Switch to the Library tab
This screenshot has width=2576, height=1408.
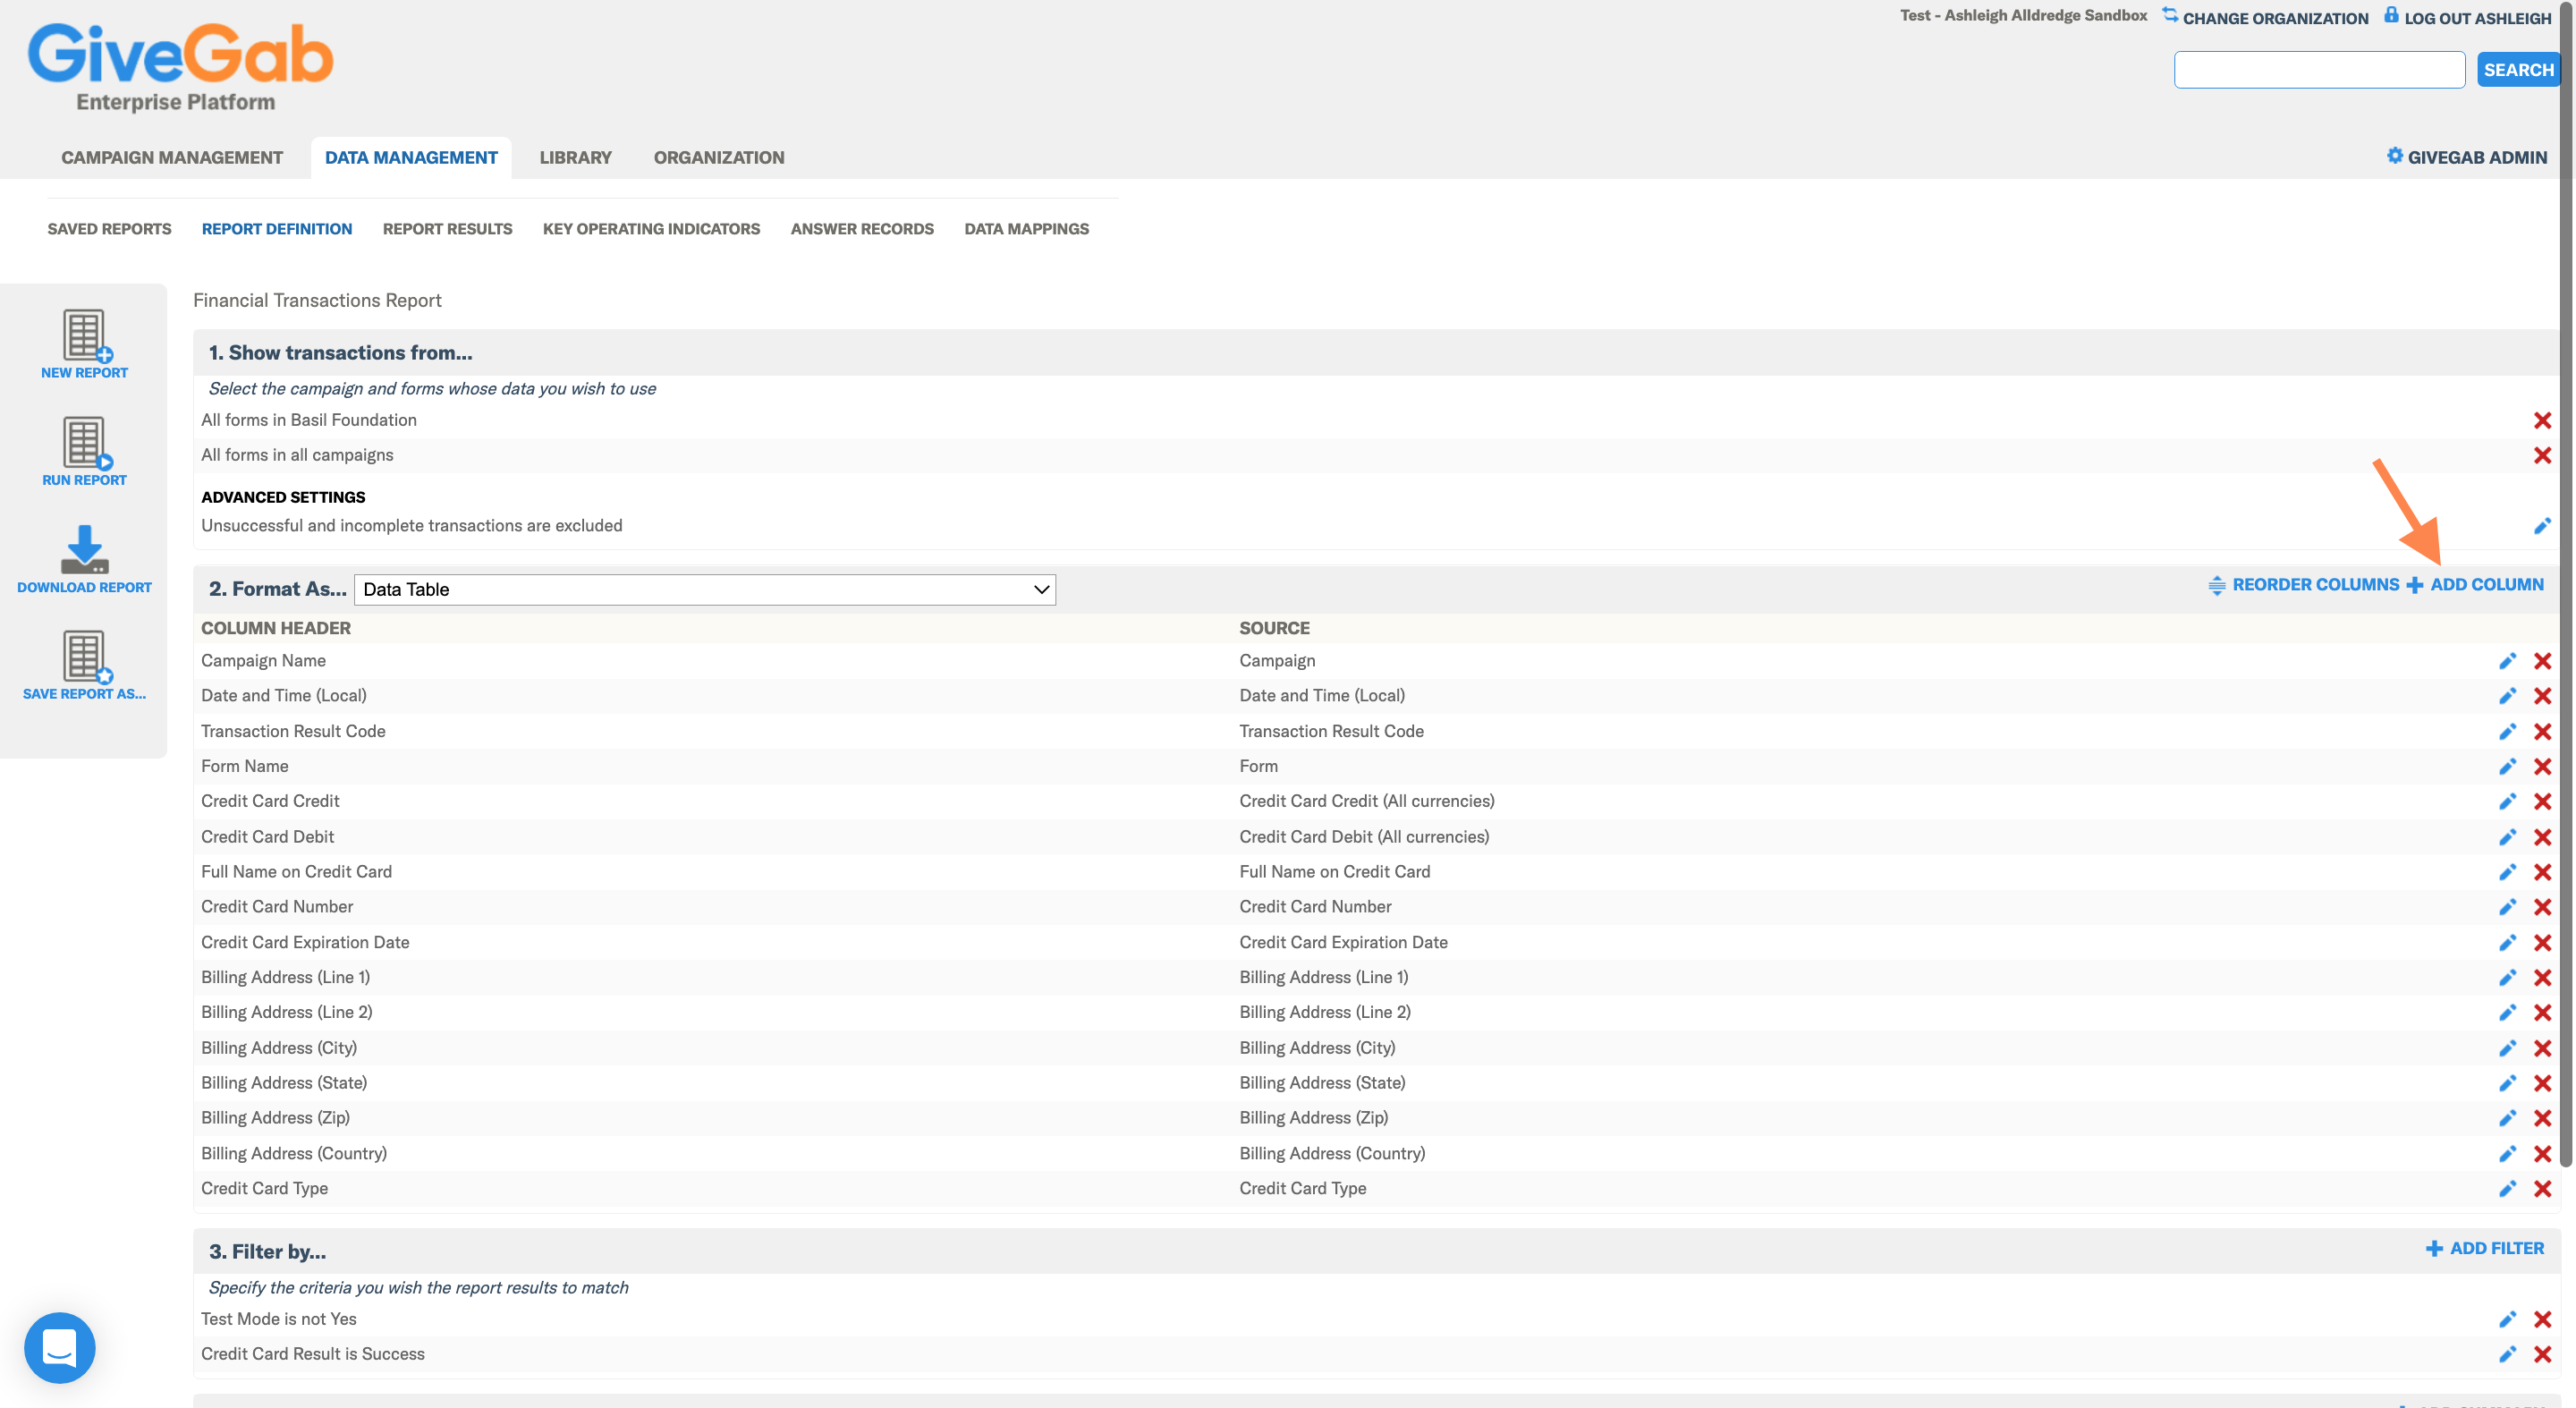(x=575, y=157)
